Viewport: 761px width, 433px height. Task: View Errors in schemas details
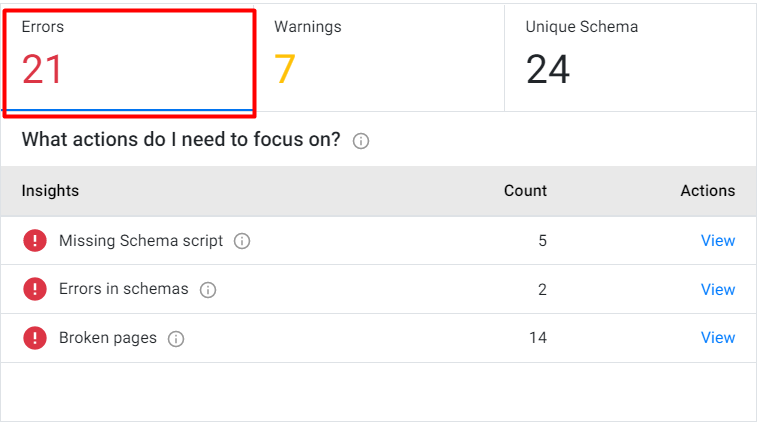pyautogui.click(x=718, y=290)
